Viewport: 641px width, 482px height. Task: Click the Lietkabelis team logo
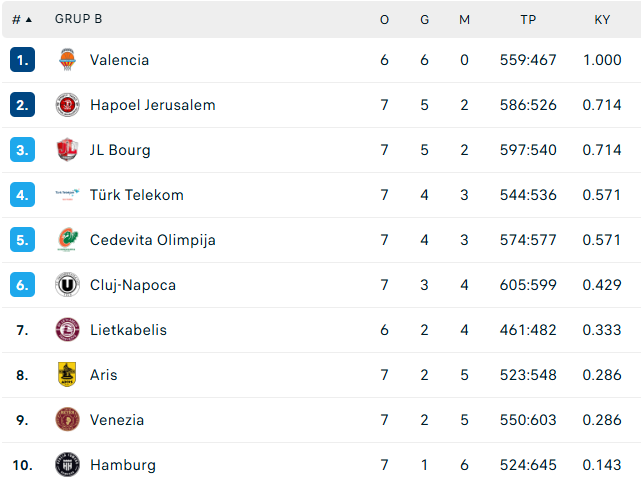coord(67,330)
